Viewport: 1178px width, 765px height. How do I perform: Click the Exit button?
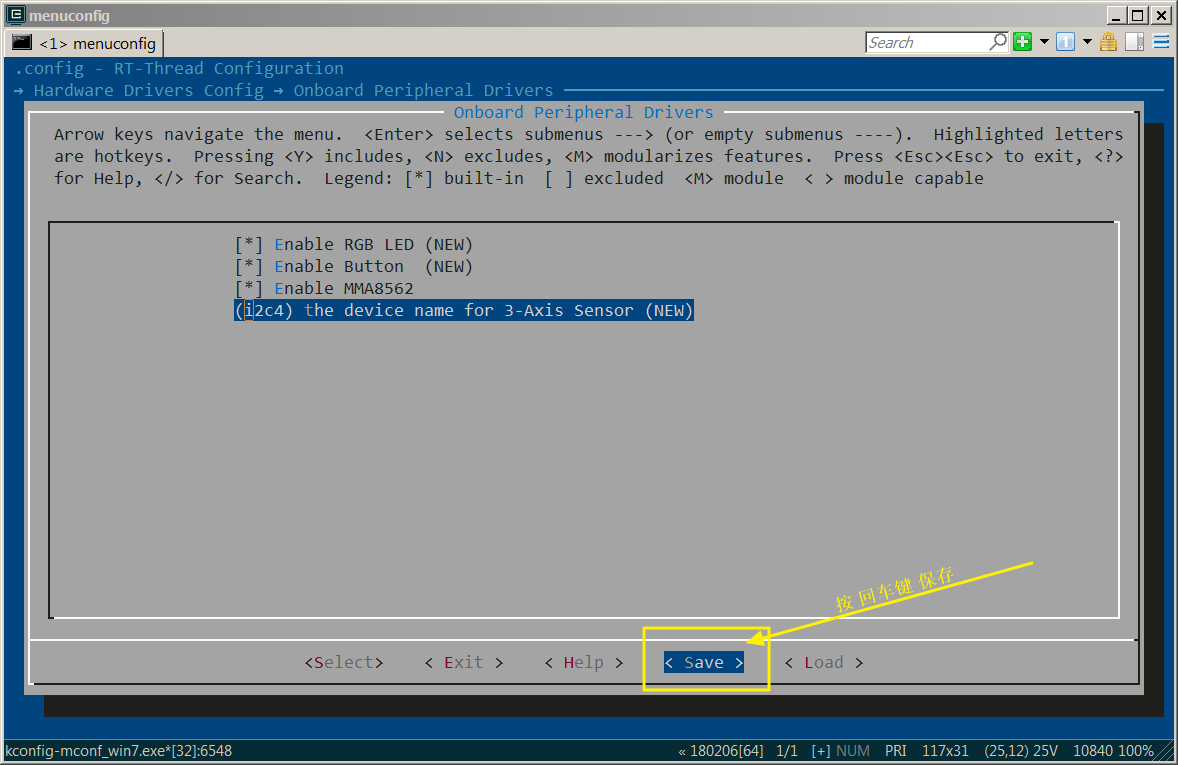click(463, 662)
